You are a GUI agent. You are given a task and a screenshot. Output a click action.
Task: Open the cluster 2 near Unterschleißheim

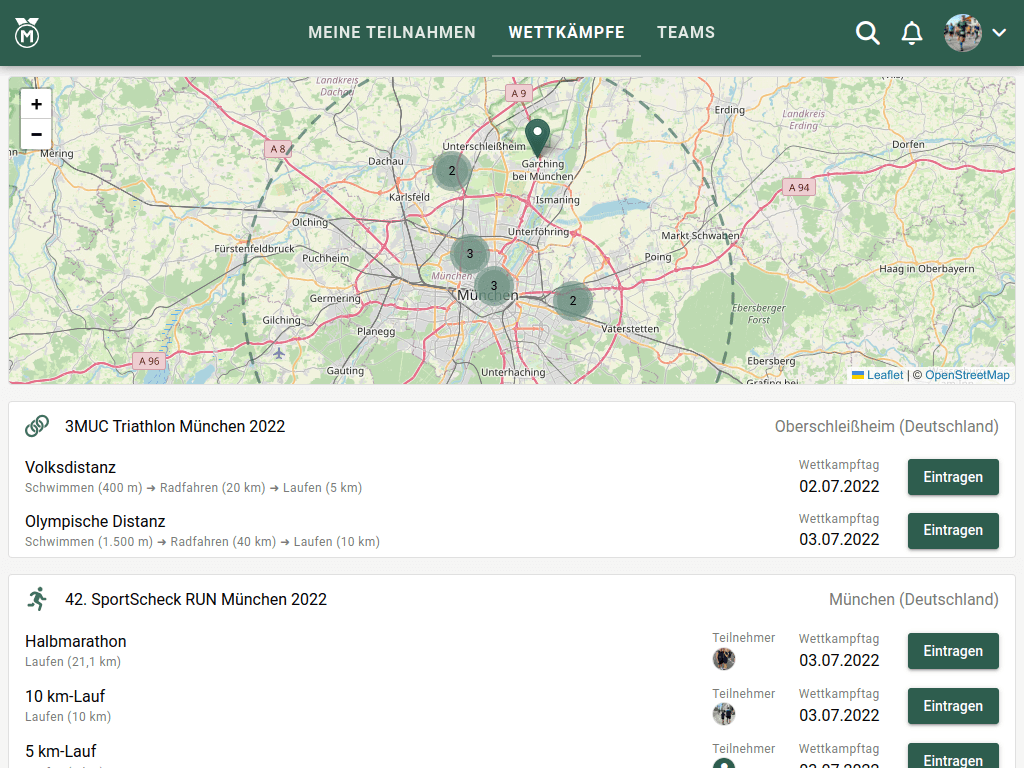[451, 171]
